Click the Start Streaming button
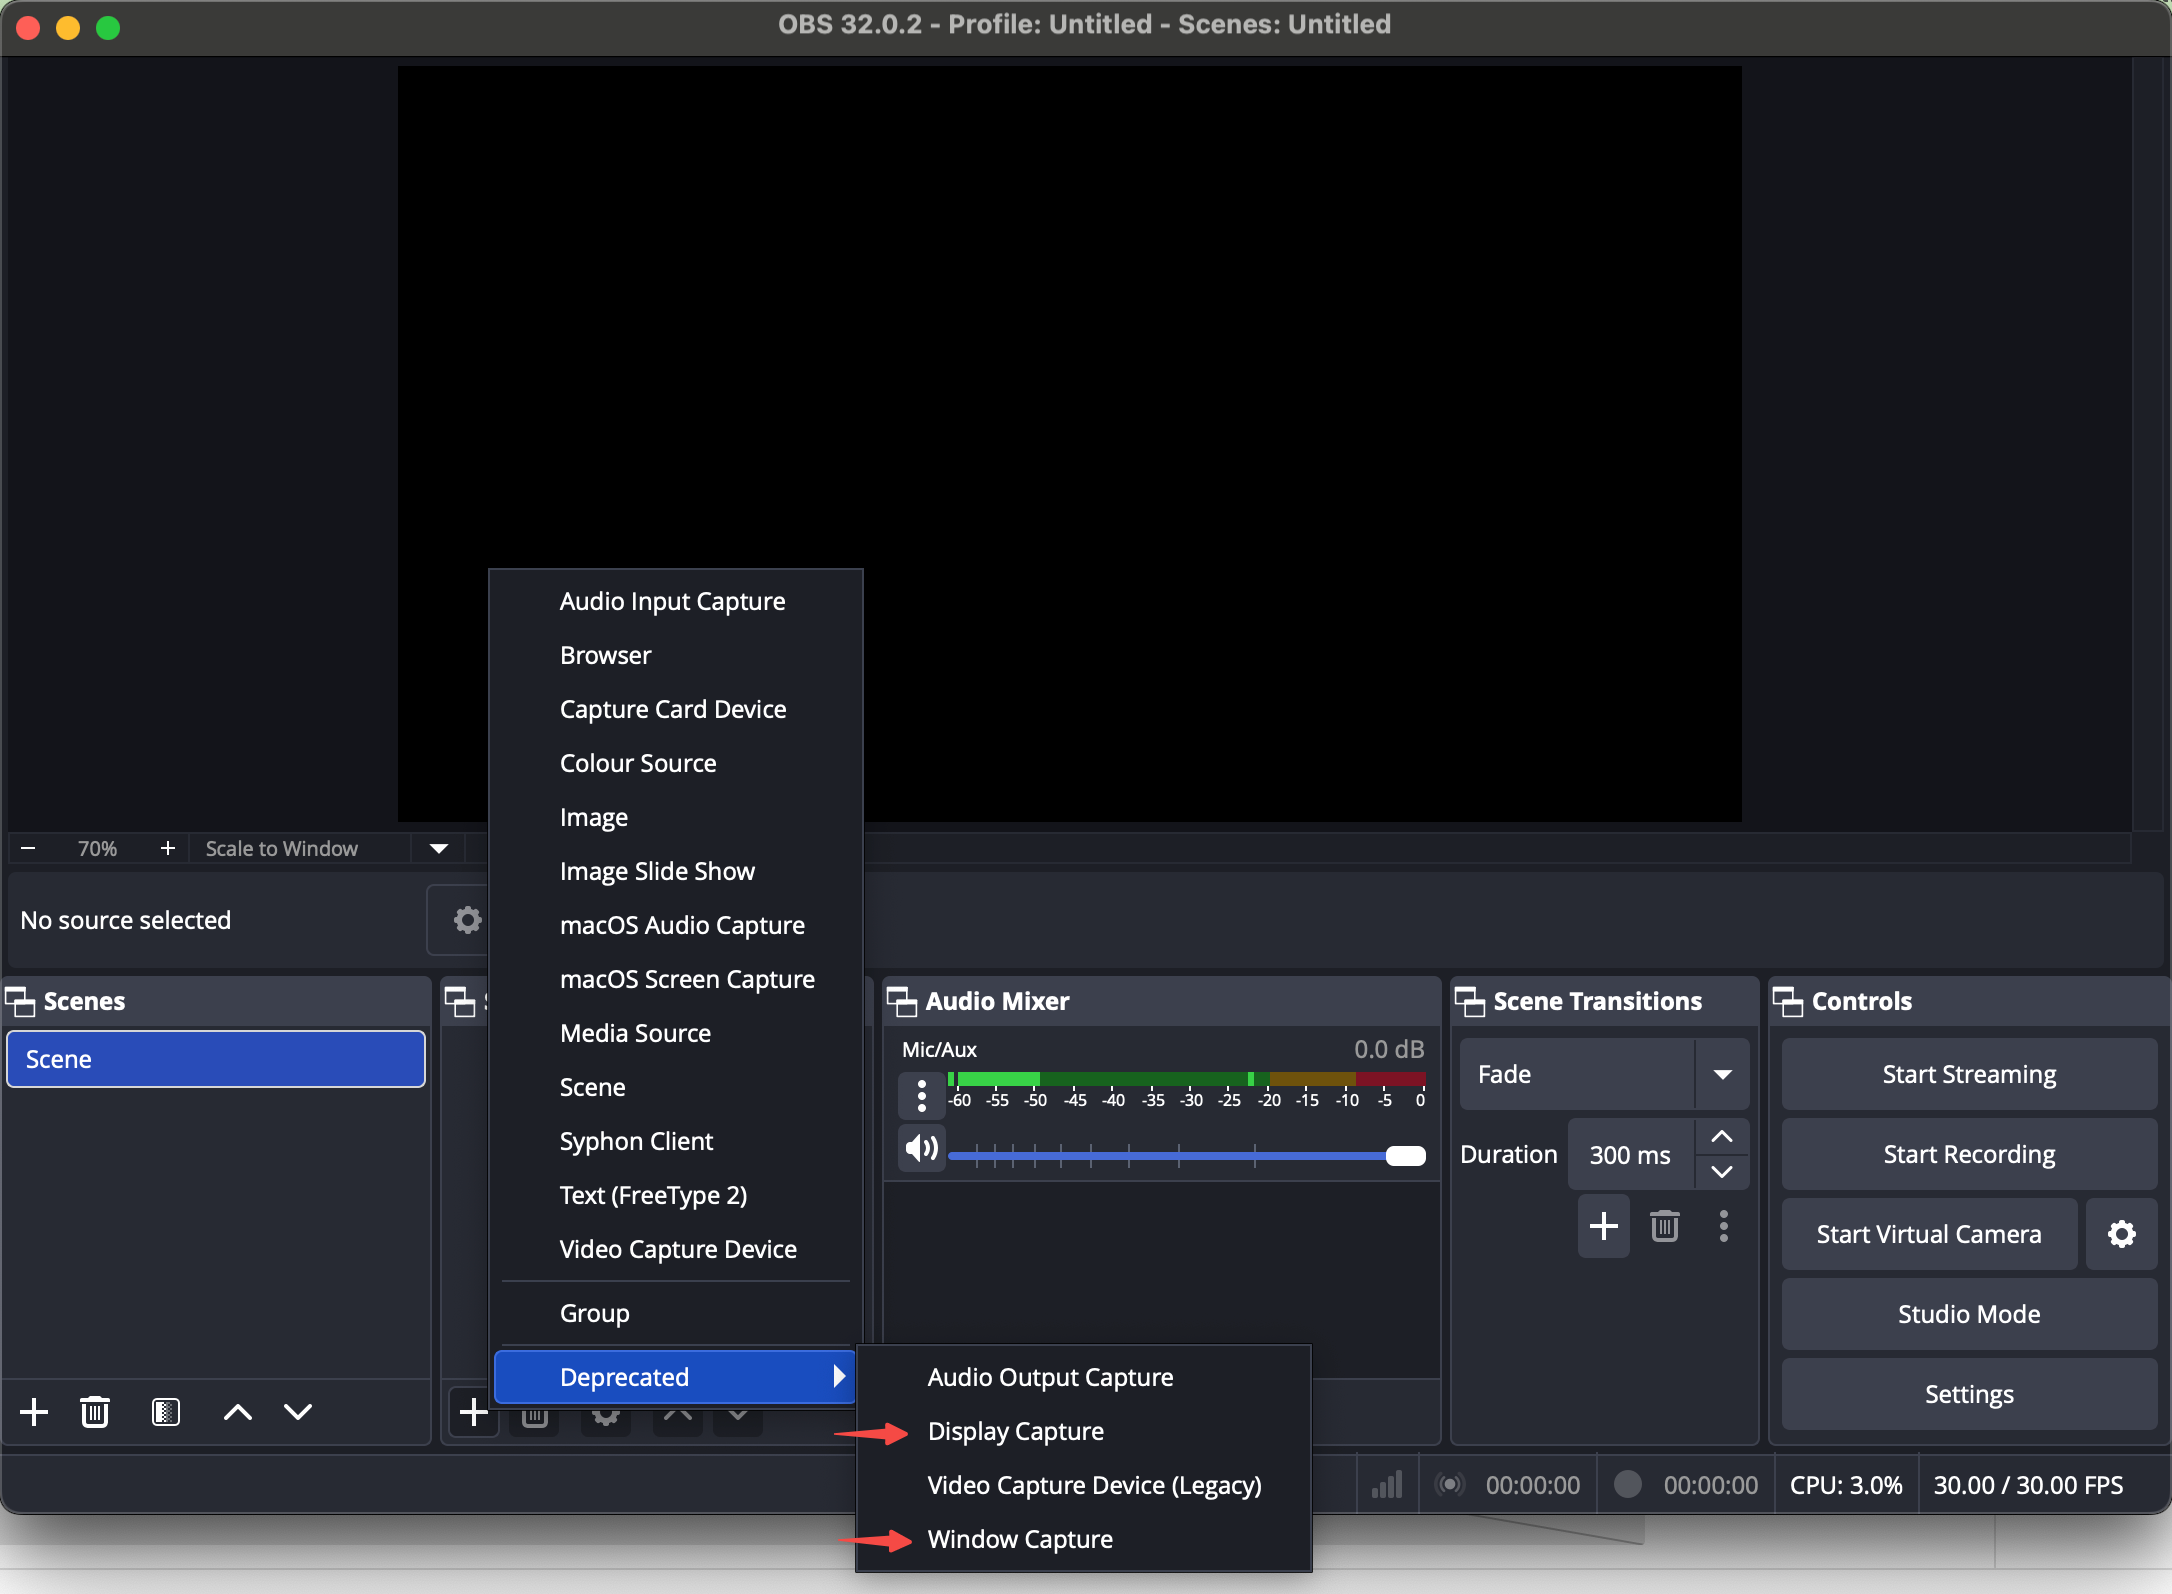This screenshot has width=2172, height=1594. click(x=1967, y=1073)
